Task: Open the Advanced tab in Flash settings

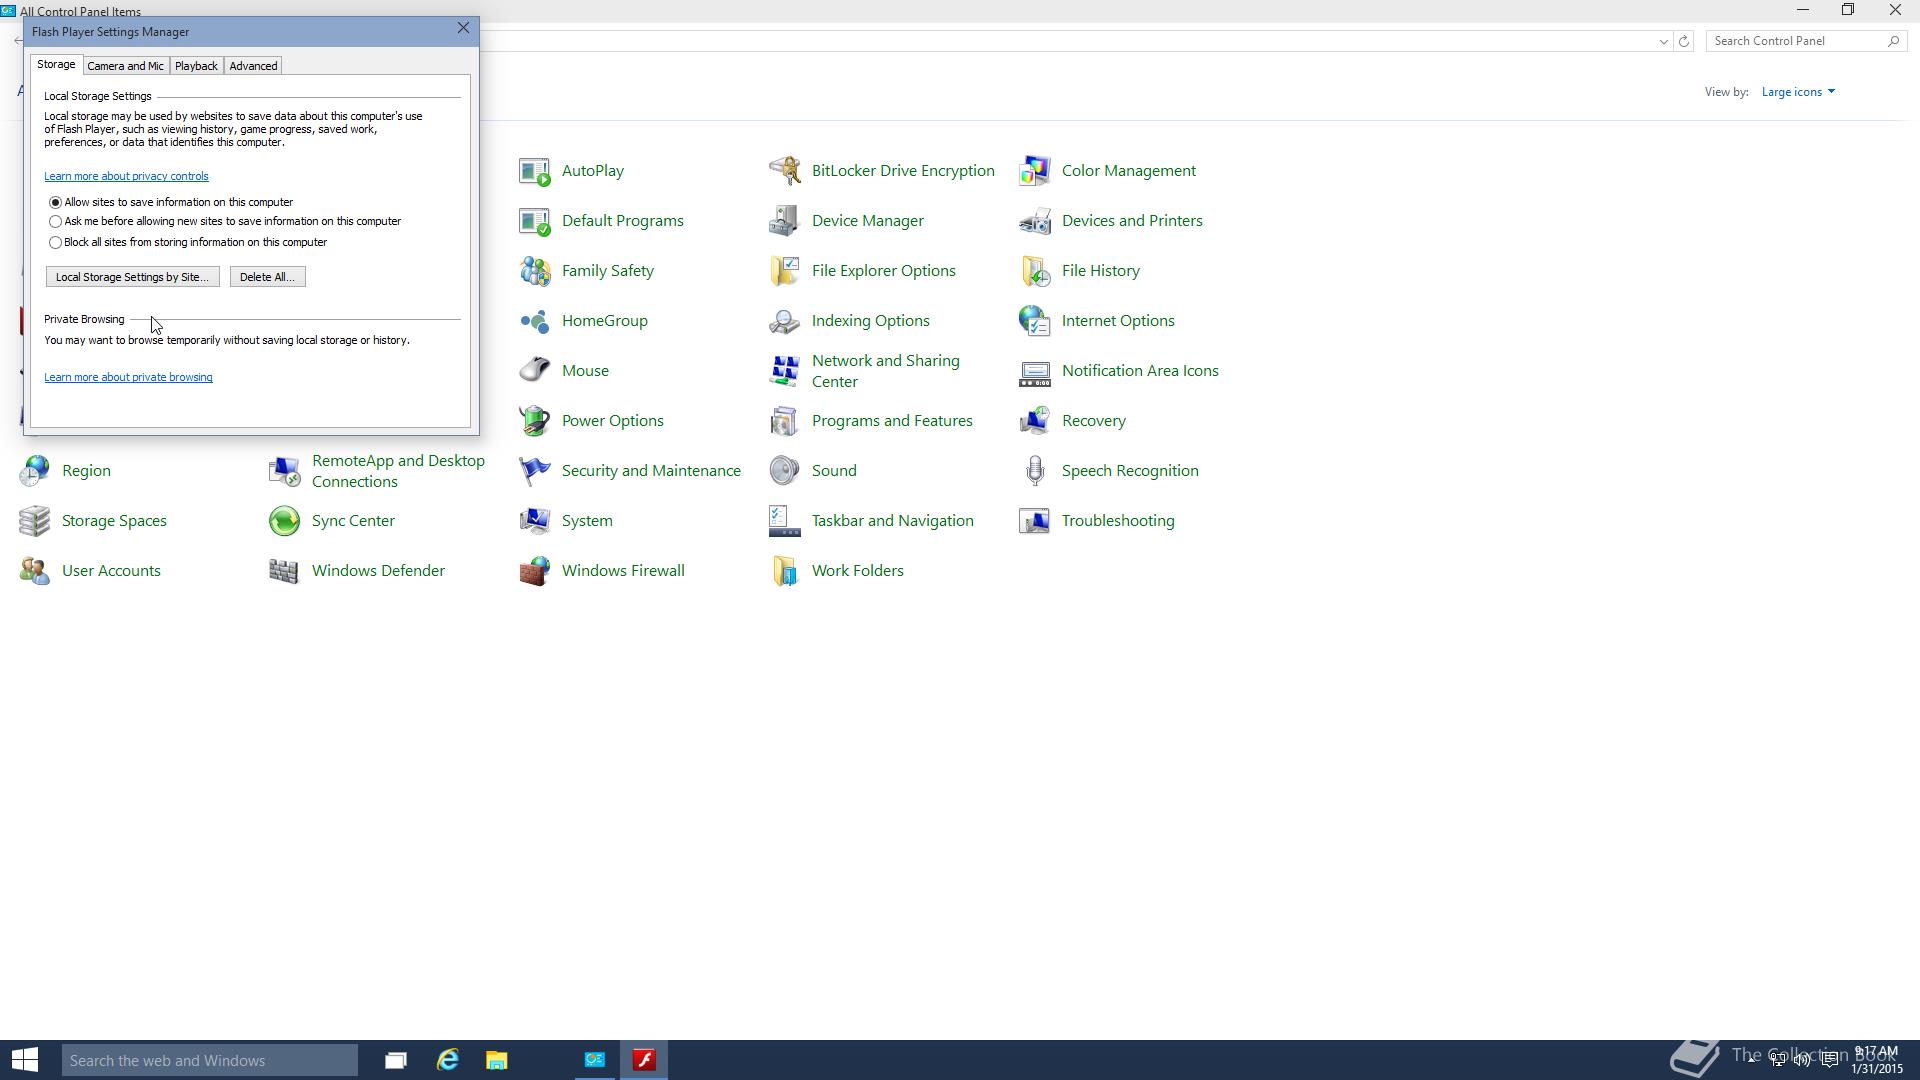Action: [253, 66]
